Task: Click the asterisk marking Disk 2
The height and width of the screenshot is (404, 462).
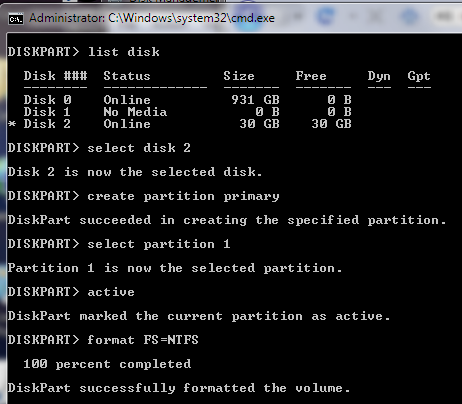Action: (x=12, y=124)
